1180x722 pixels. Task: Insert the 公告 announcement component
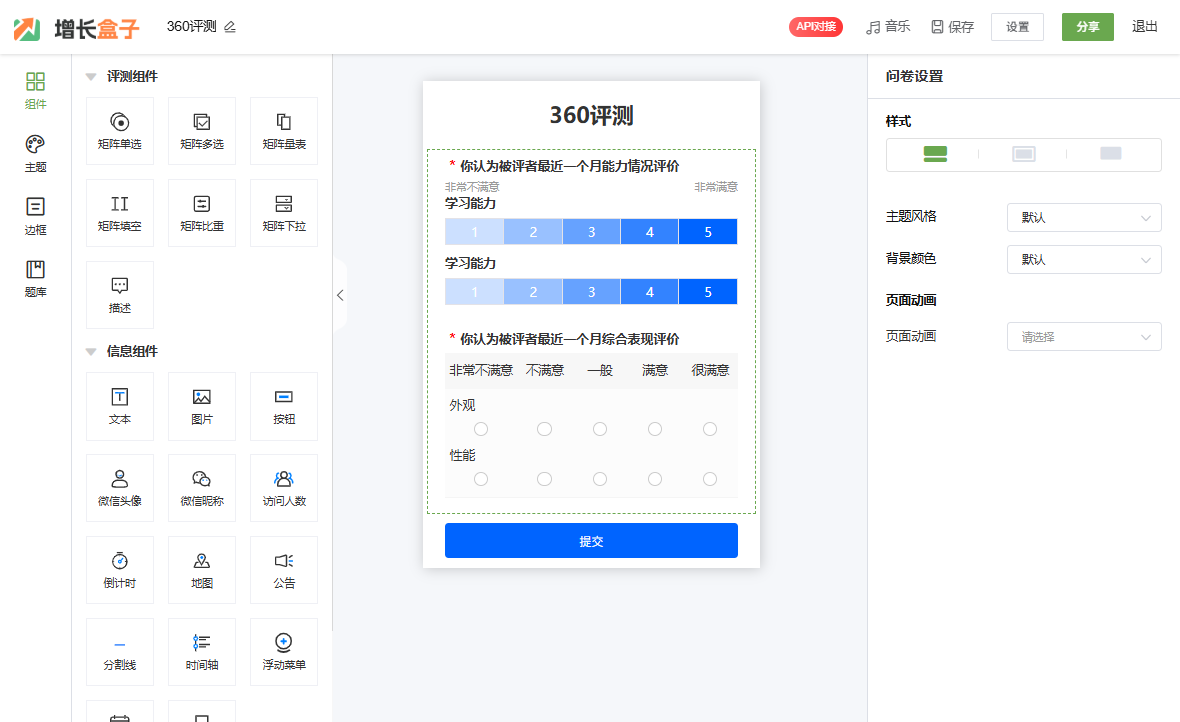[x=284, y=570]
